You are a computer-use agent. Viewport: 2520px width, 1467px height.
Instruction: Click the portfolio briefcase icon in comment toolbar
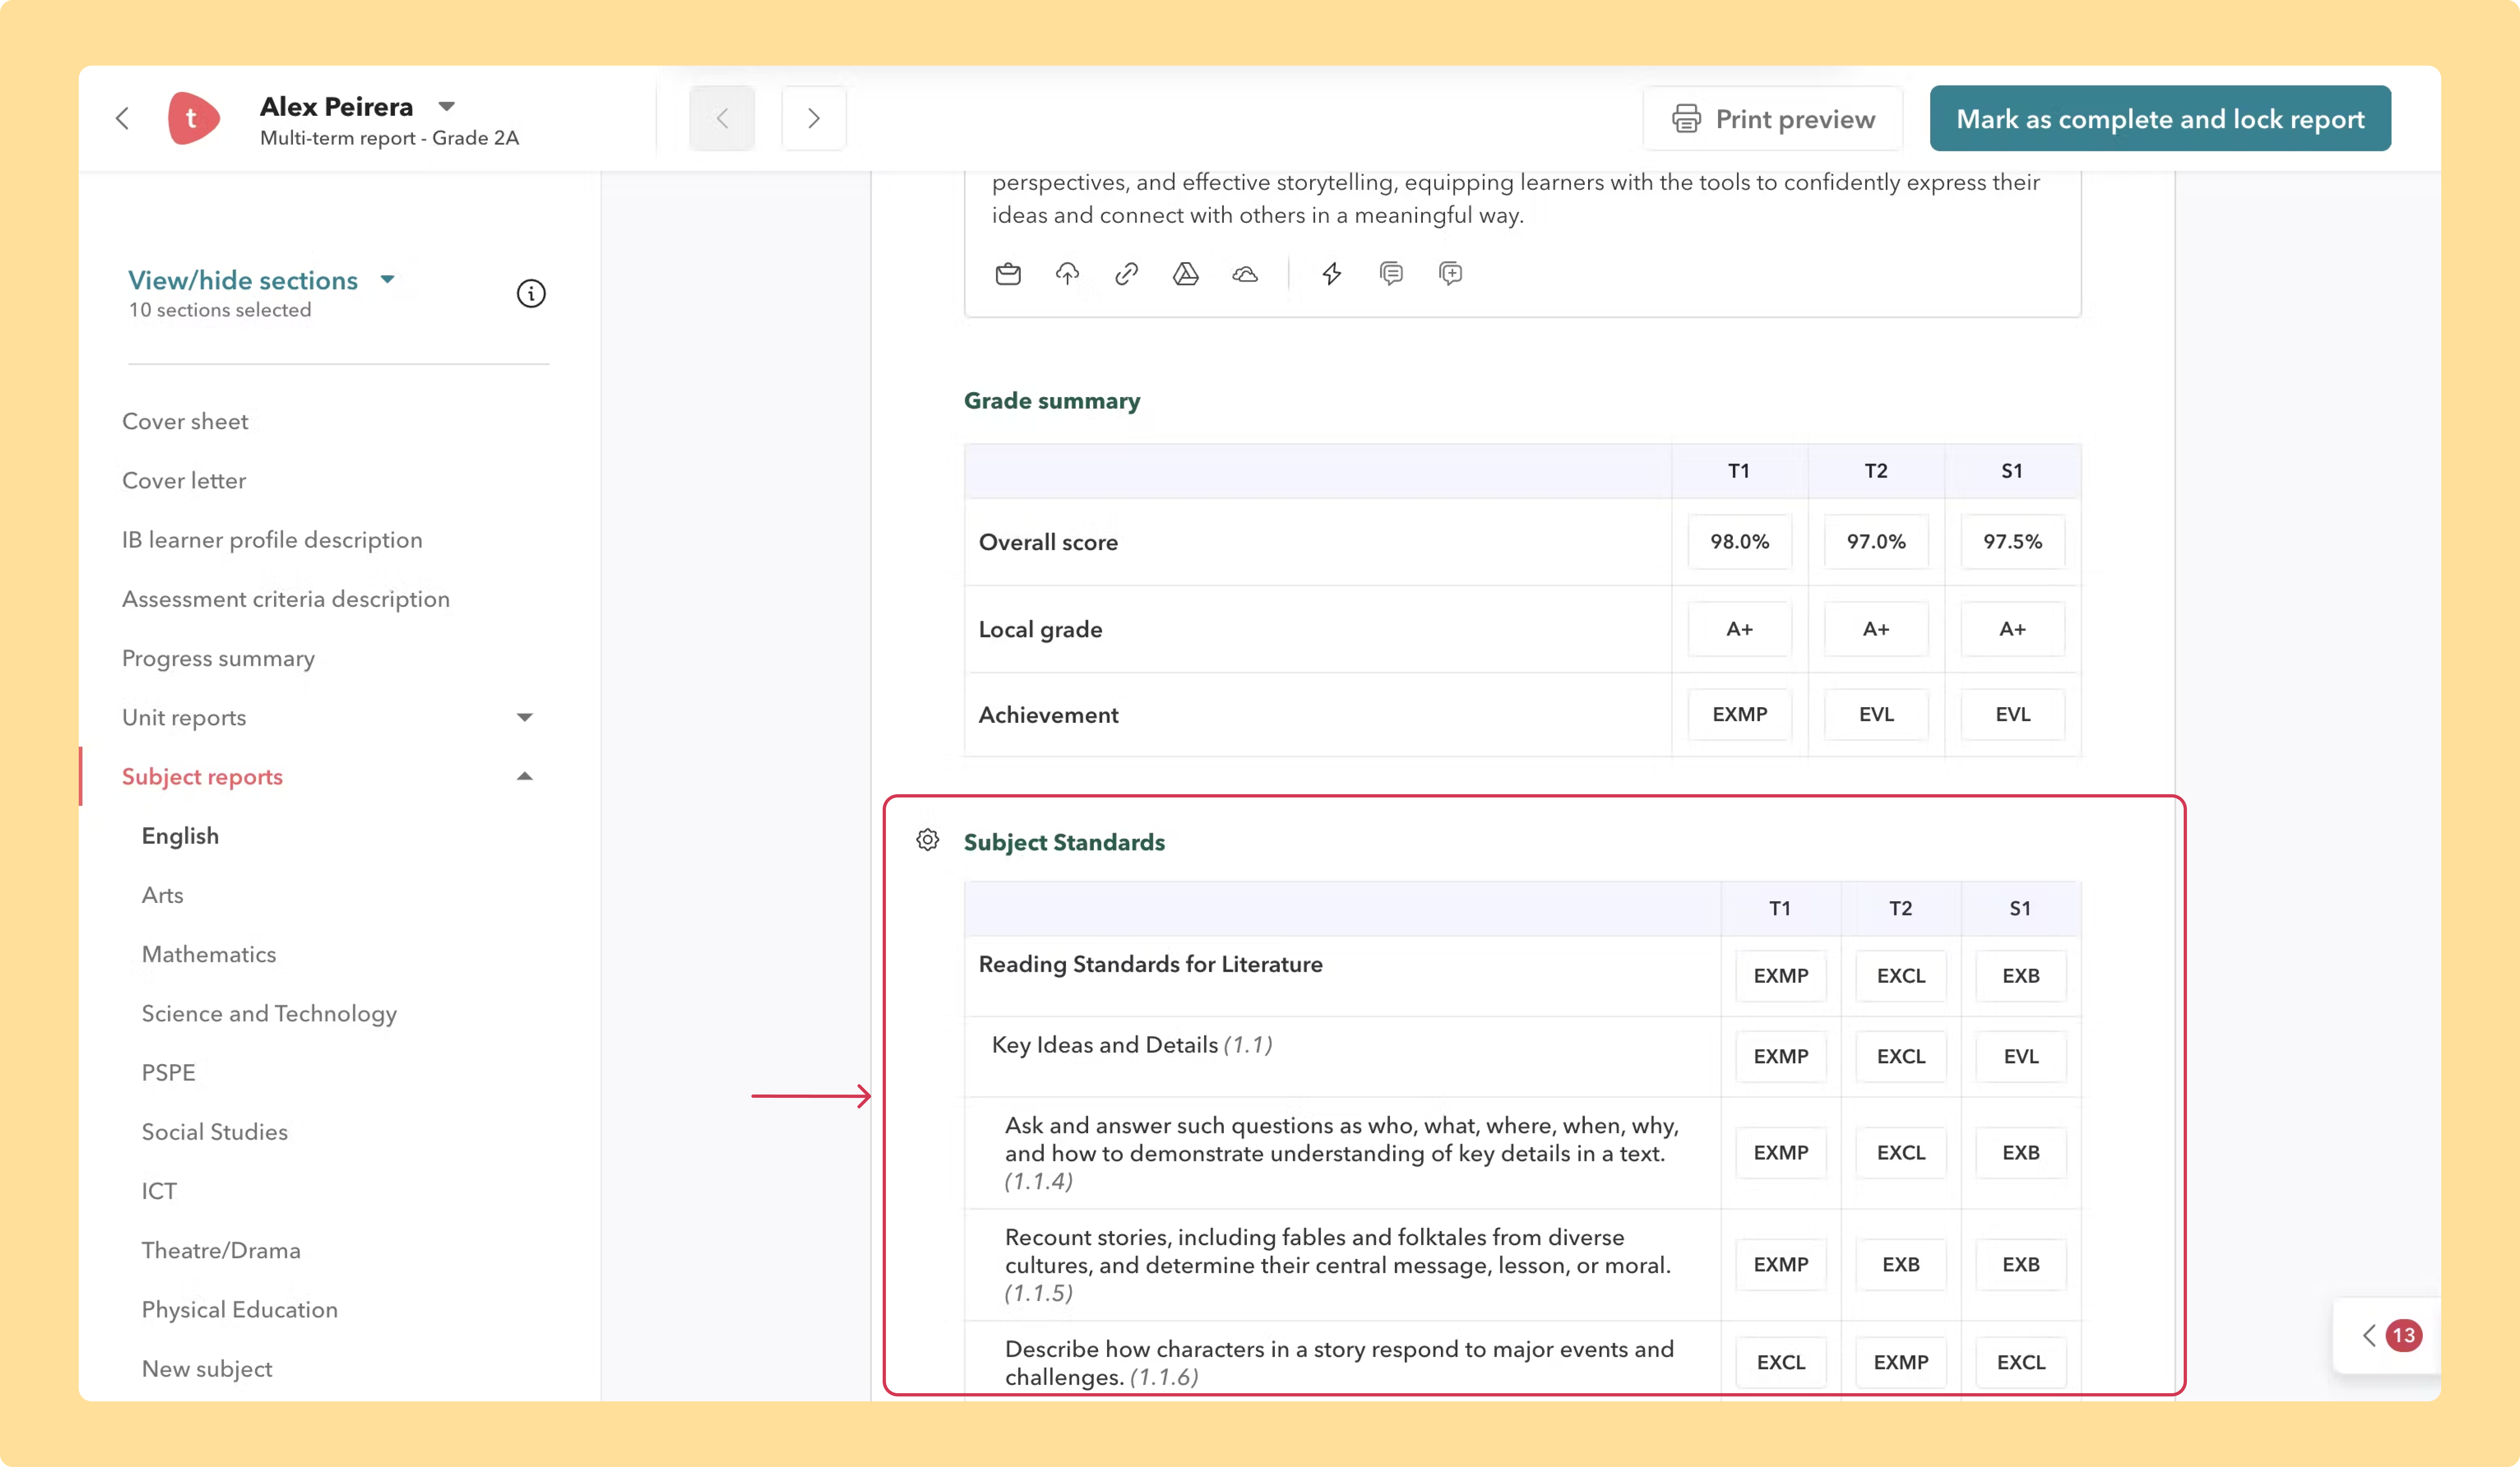[1008, 274]
